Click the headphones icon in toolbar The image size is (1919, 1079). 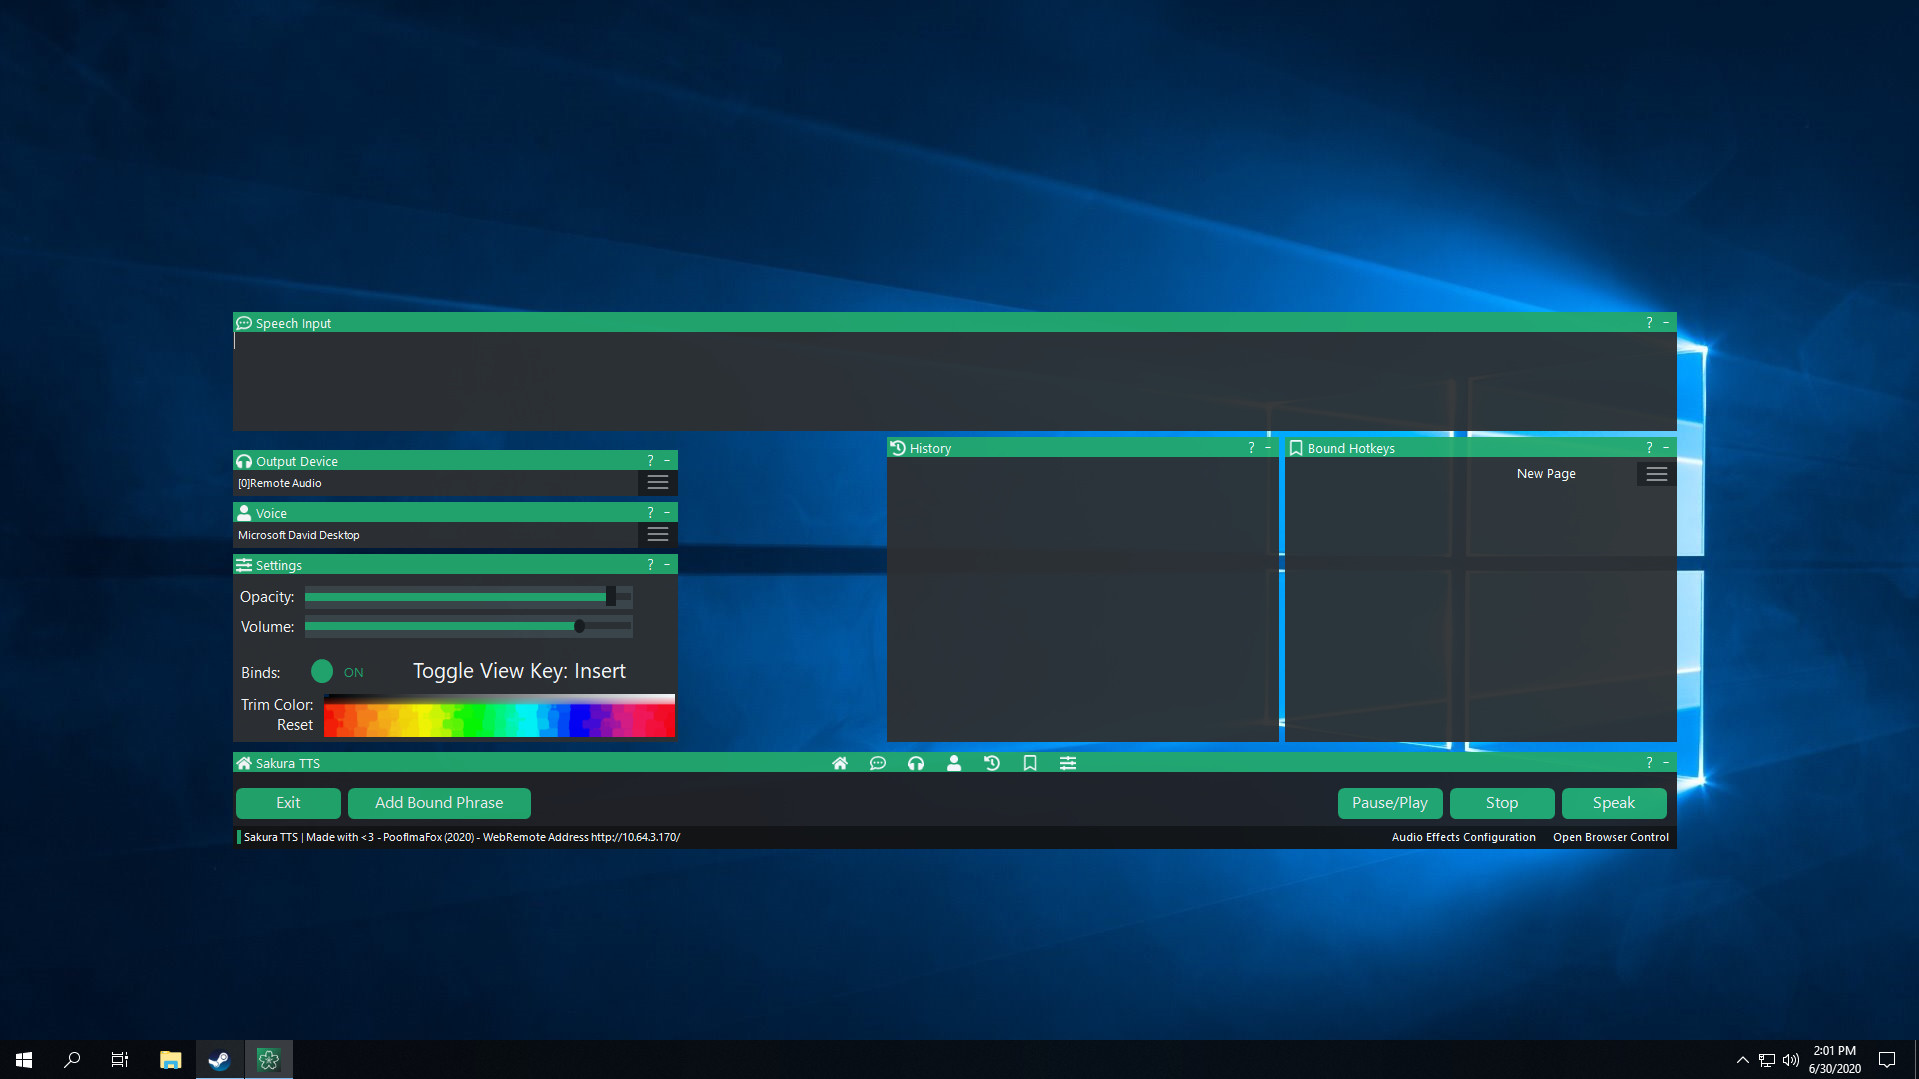[916, 763]
